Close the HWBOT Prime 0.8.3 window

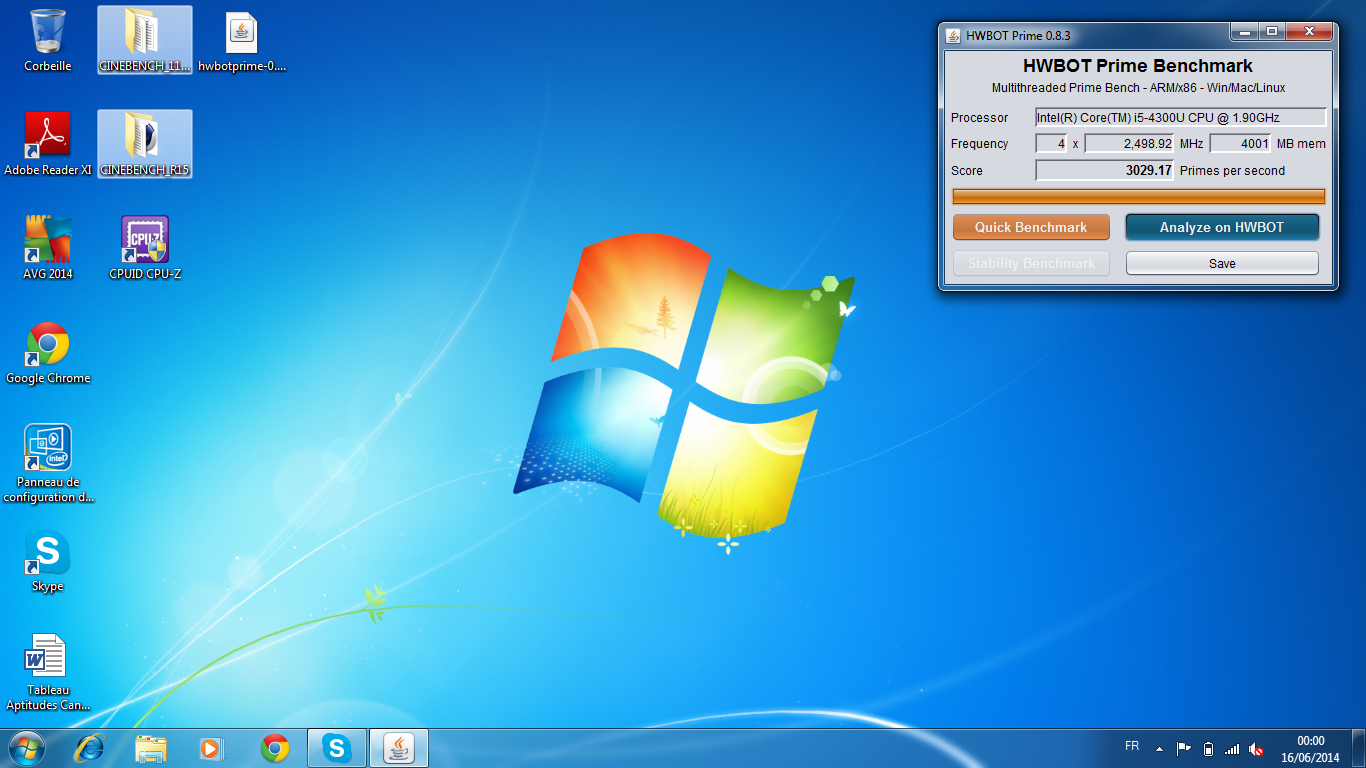point(1309,31)
